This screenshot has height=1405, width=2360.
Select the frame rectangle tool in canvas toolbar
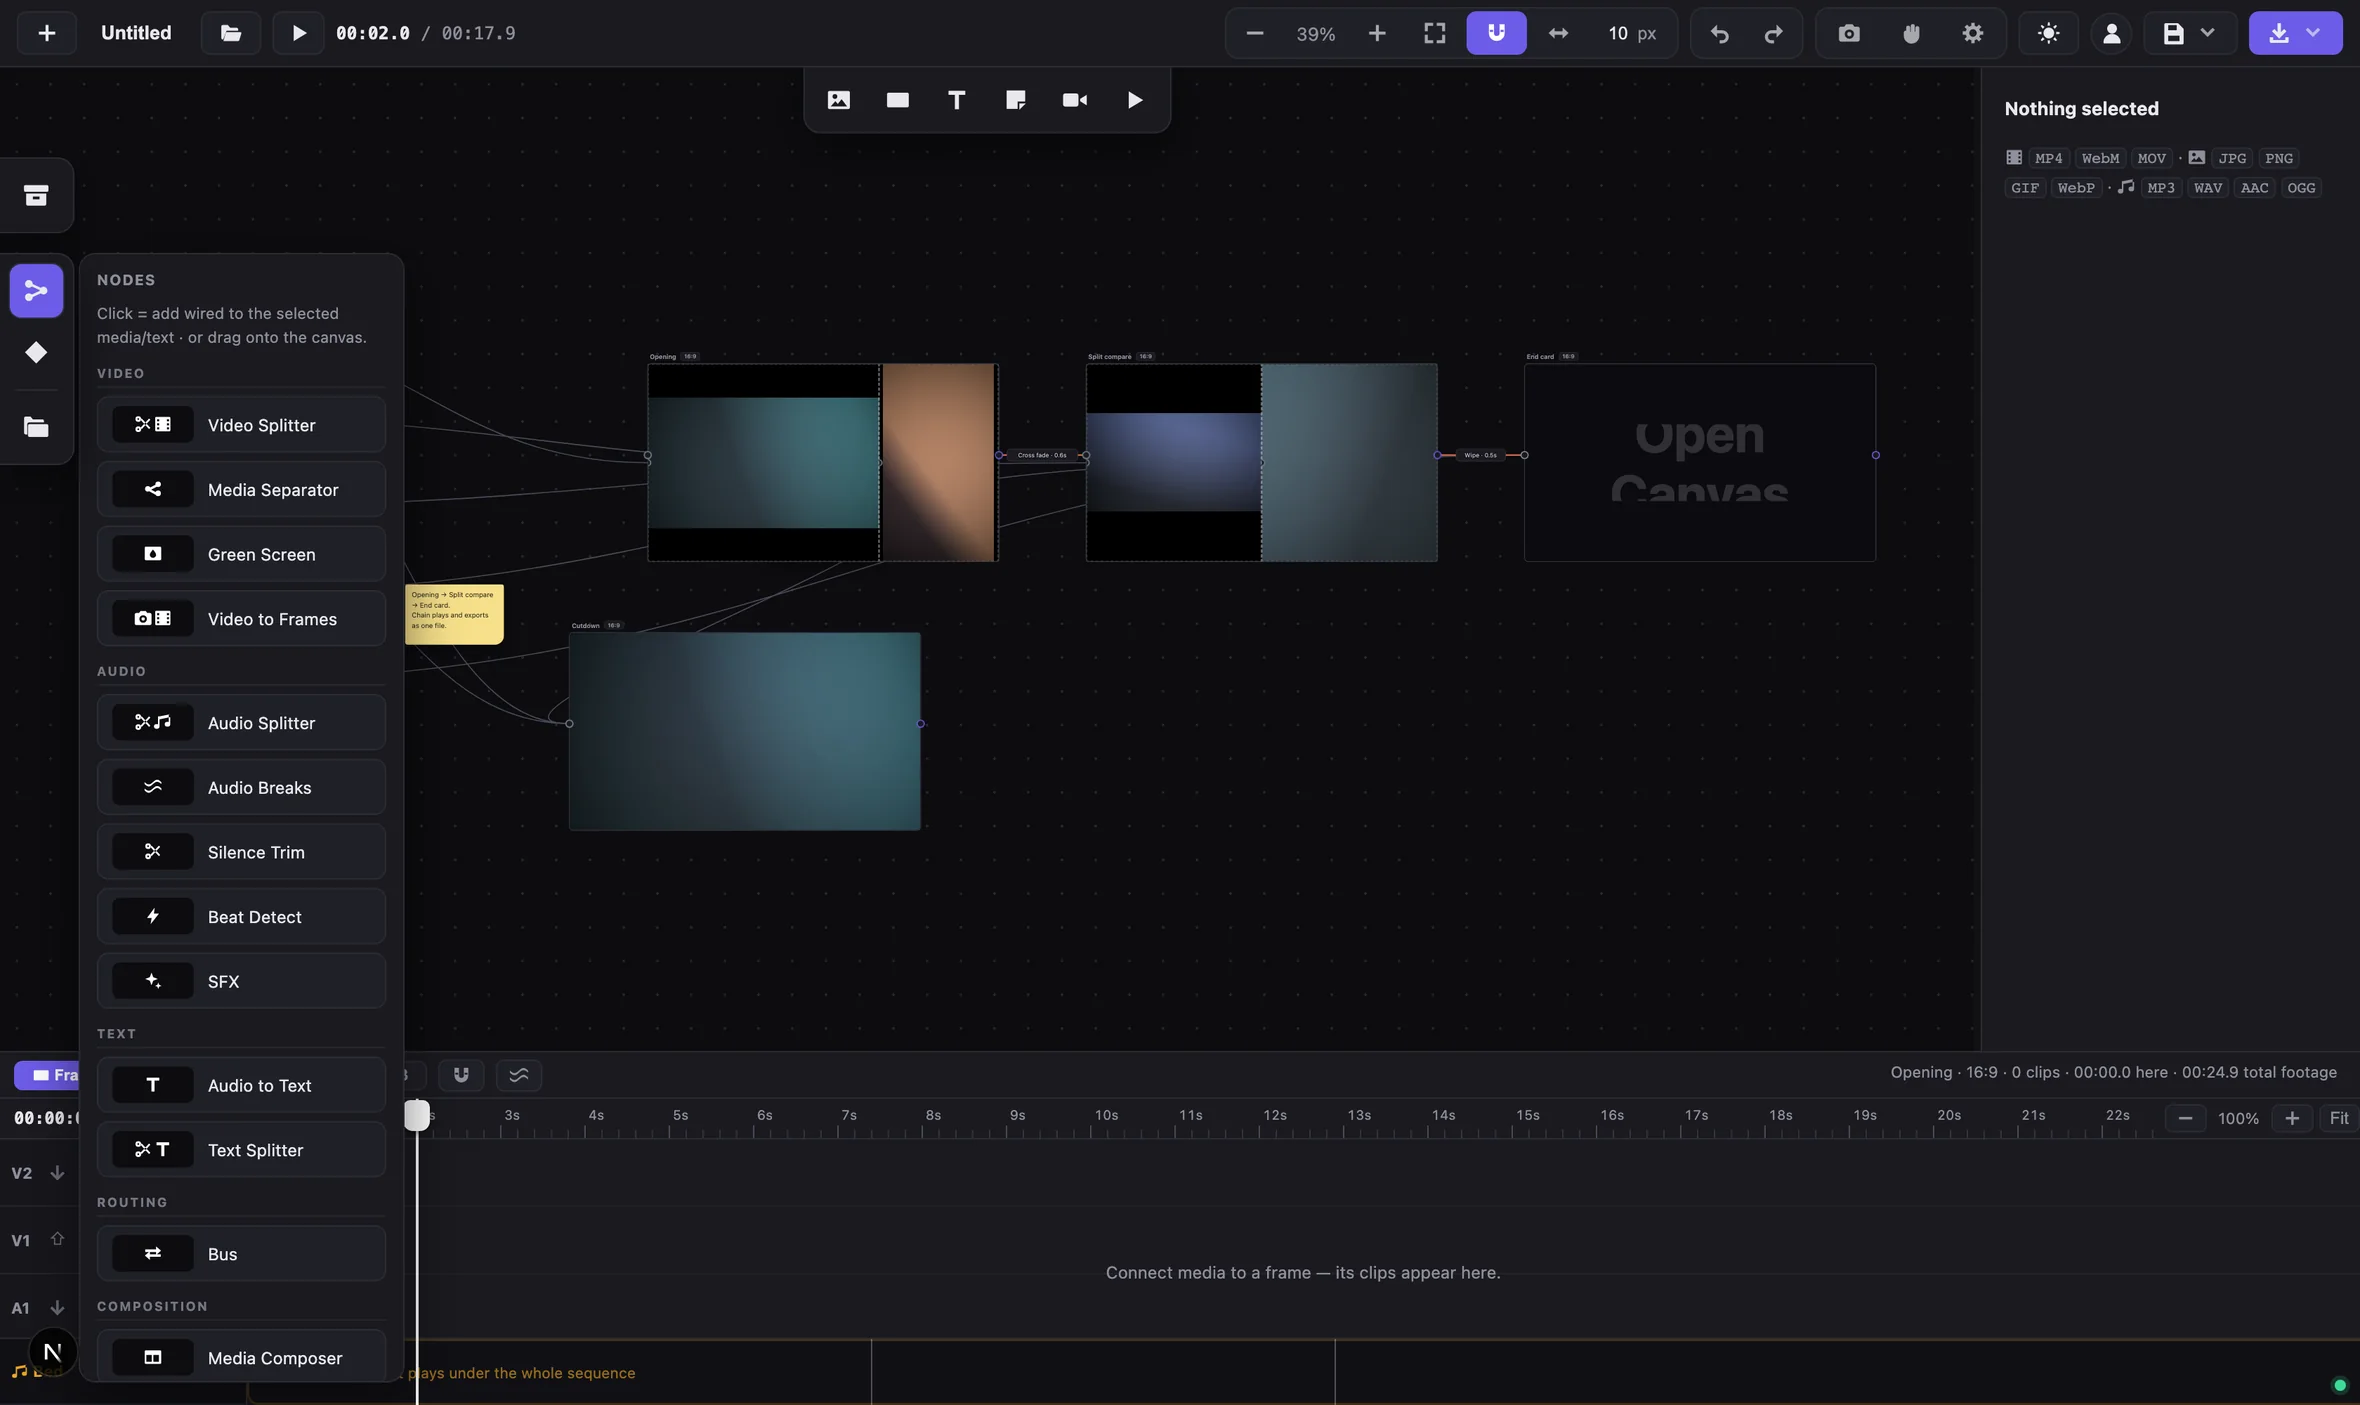pos(898,100)
